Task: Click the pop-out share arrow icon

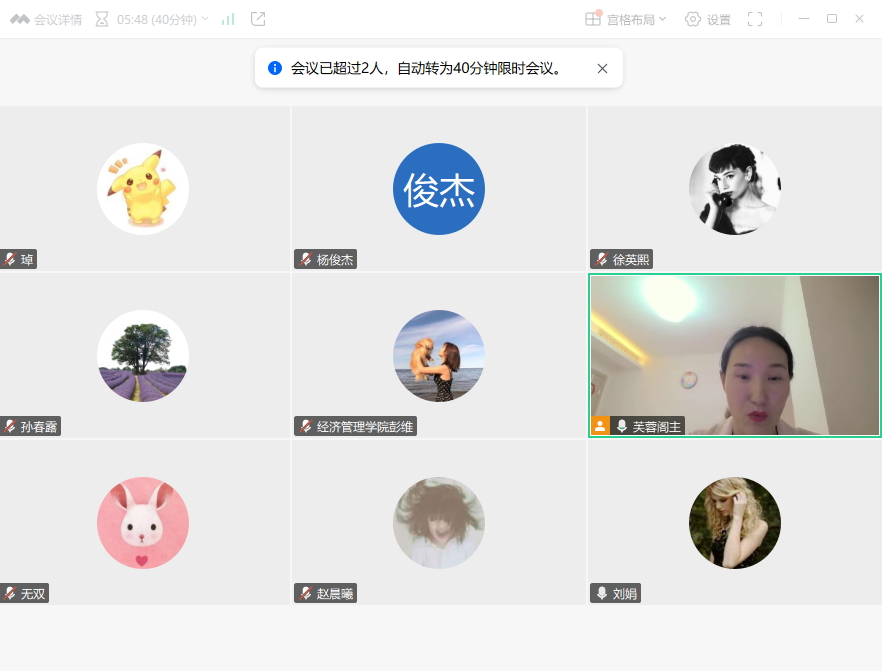Action: tap(258, 19)
